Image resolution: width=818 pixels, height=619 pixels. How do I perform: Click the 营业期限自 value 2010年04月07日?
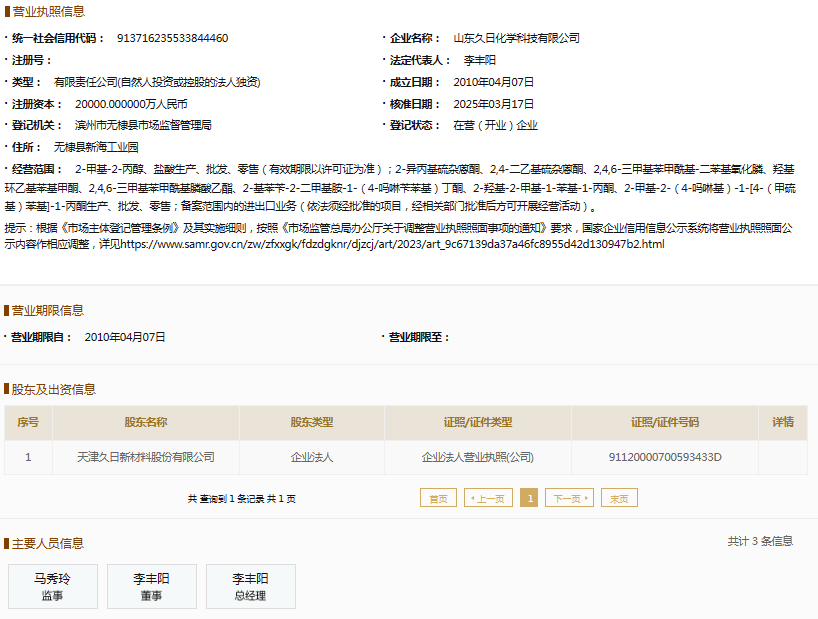125,337
